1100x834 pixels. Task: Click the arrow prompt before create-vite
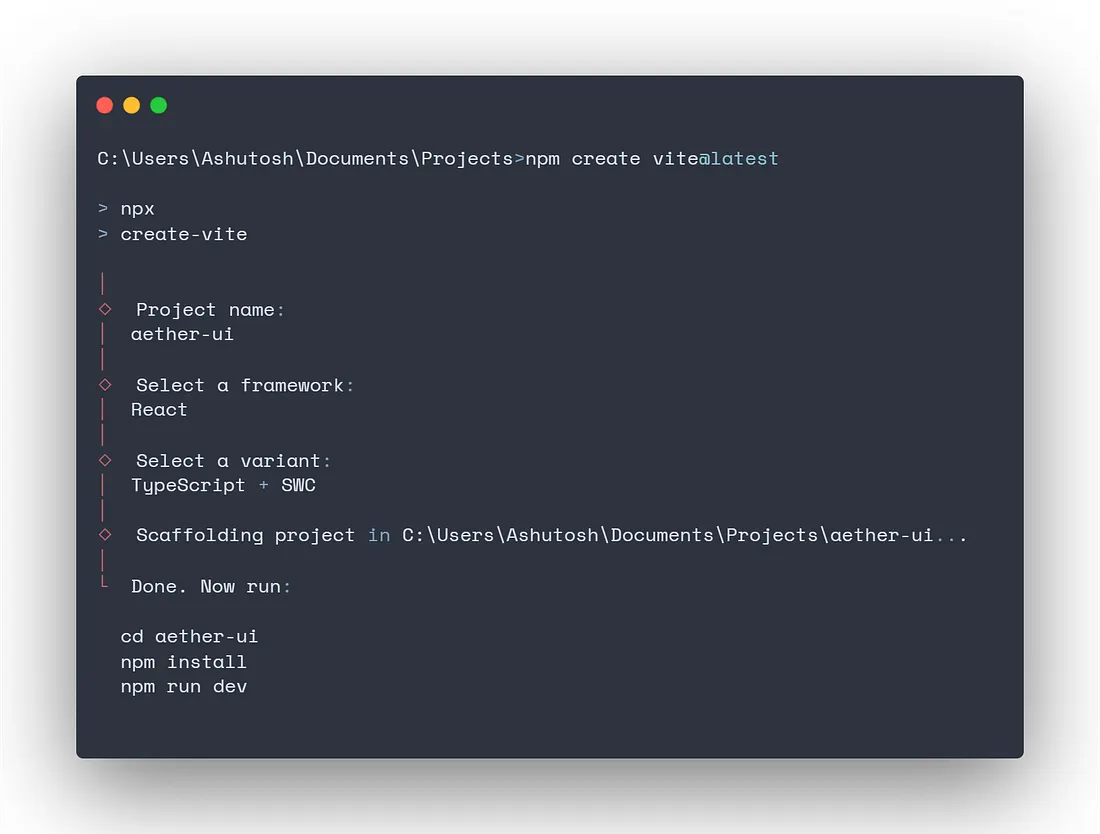pyautogui.click(x=103, y=234)
